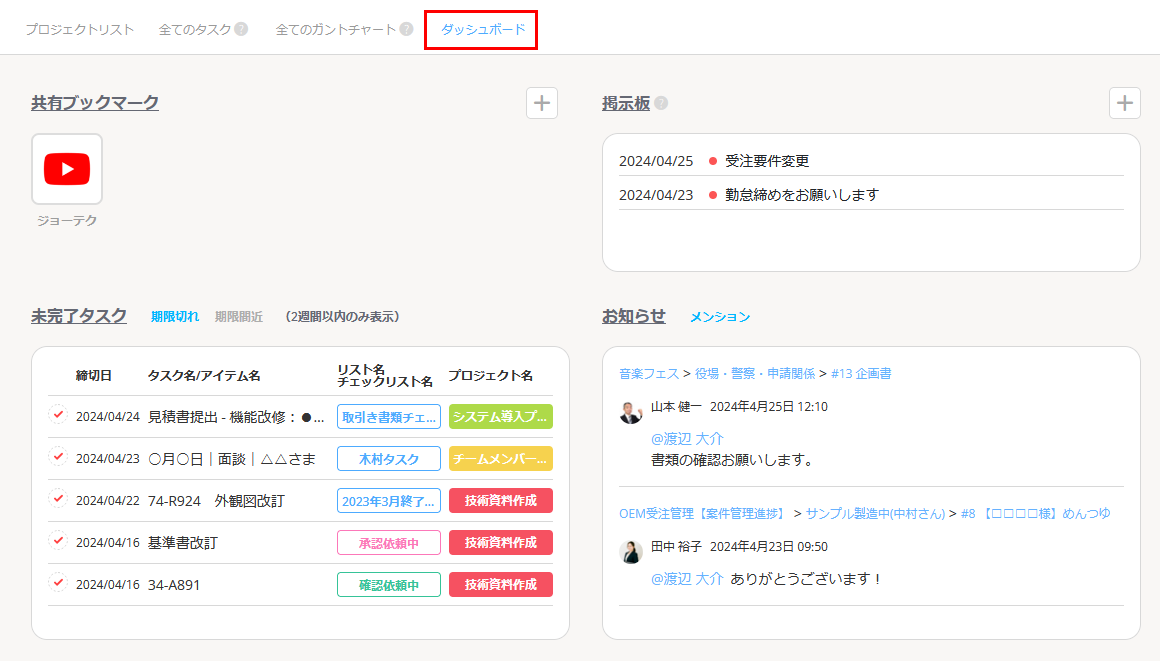
Task: Open the ジョーテク YouTube bookmark
Action: 66,169
